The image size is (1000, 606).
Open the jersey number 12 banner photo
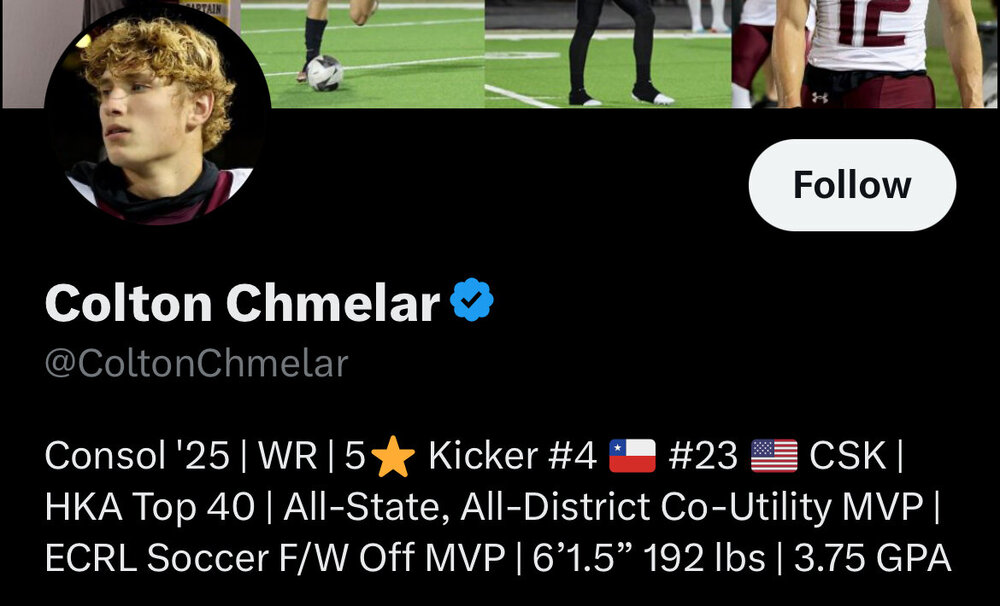click(x=864, y=54)
